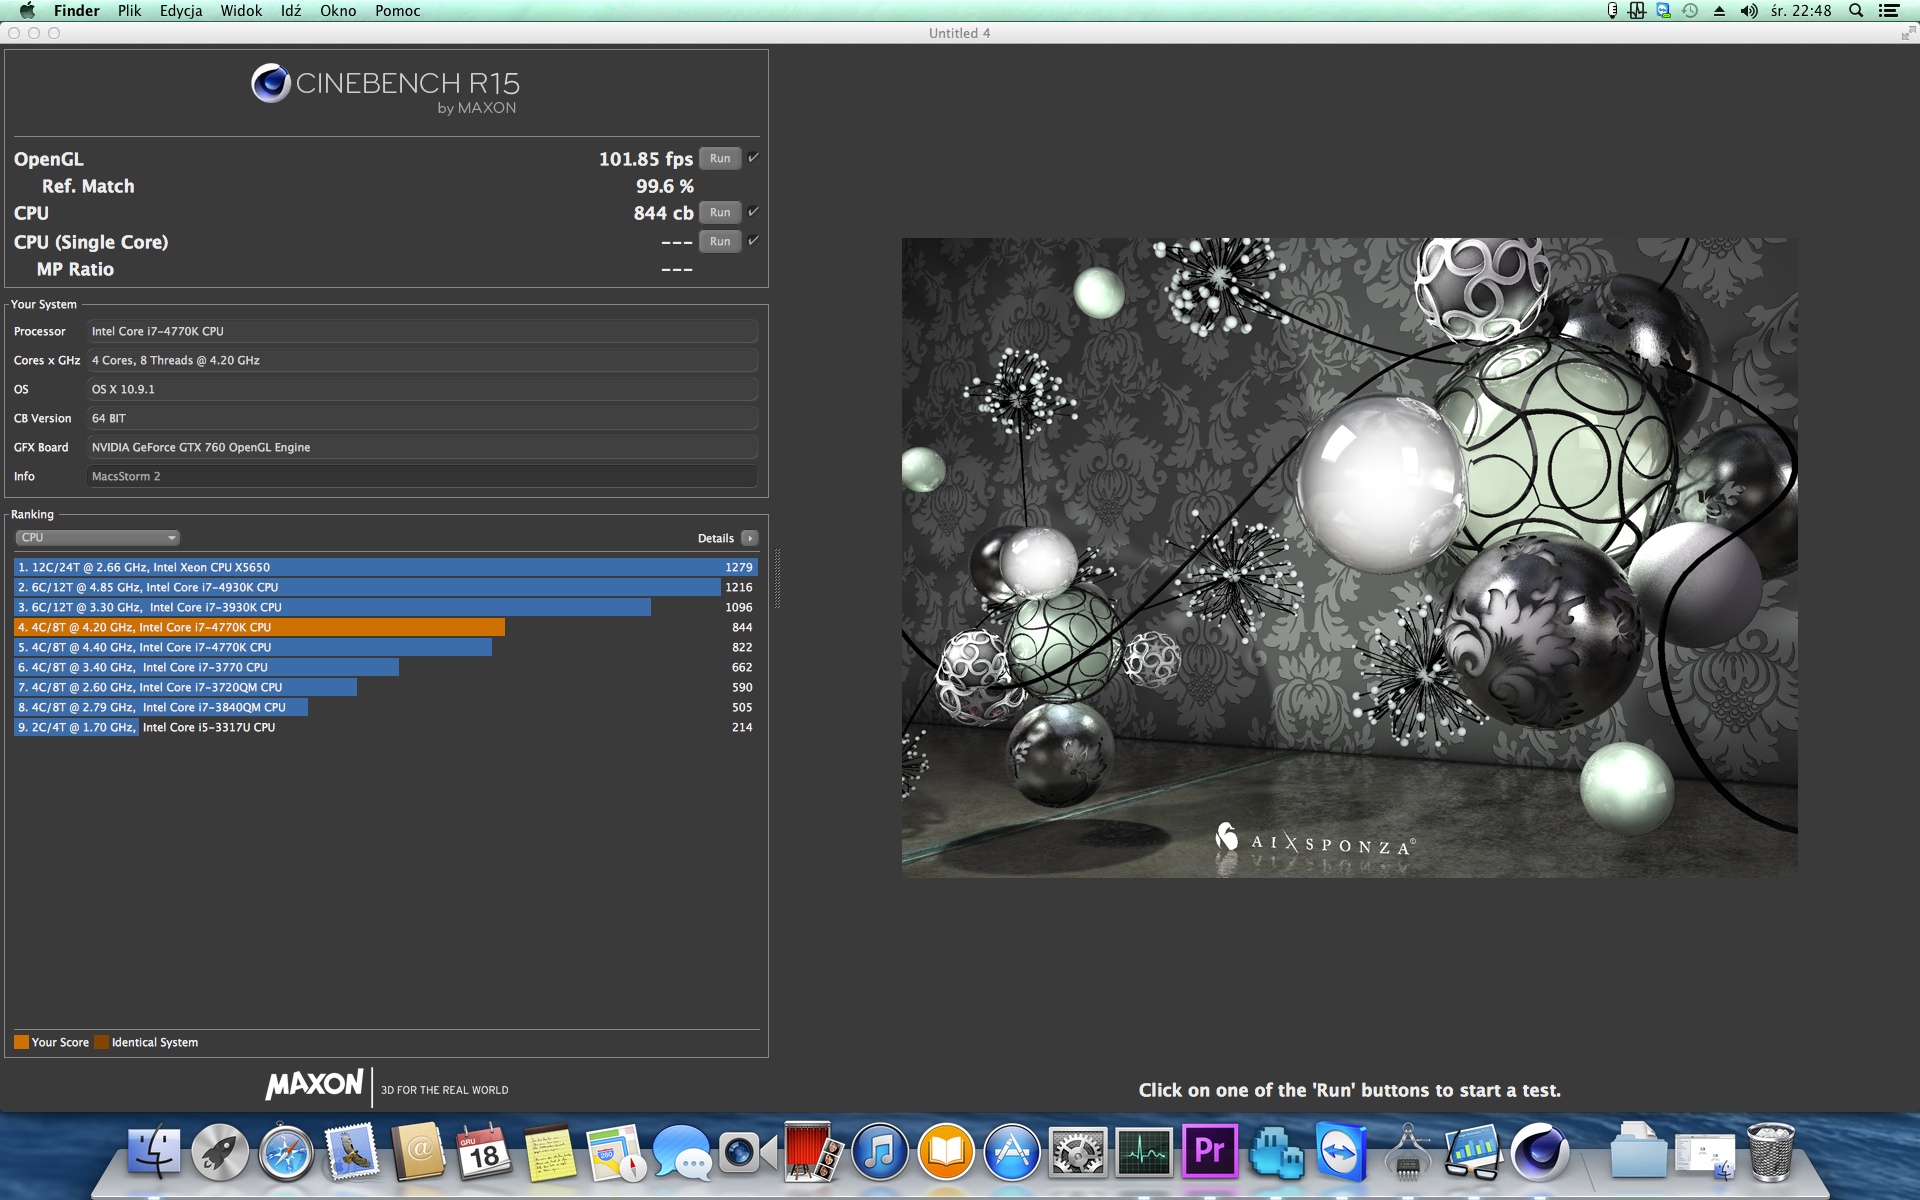Click the panel divider grip handle
This screenshot has width=1920, height=1200.
[777, 578]
